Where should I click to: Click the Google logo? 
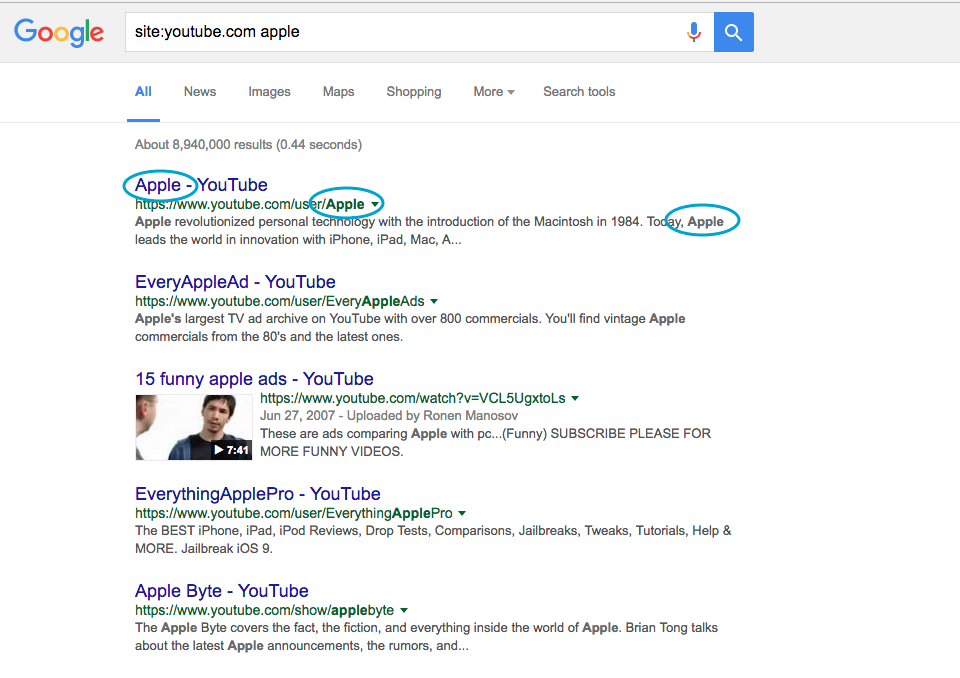pyautogui.click(x=59, y=32)
